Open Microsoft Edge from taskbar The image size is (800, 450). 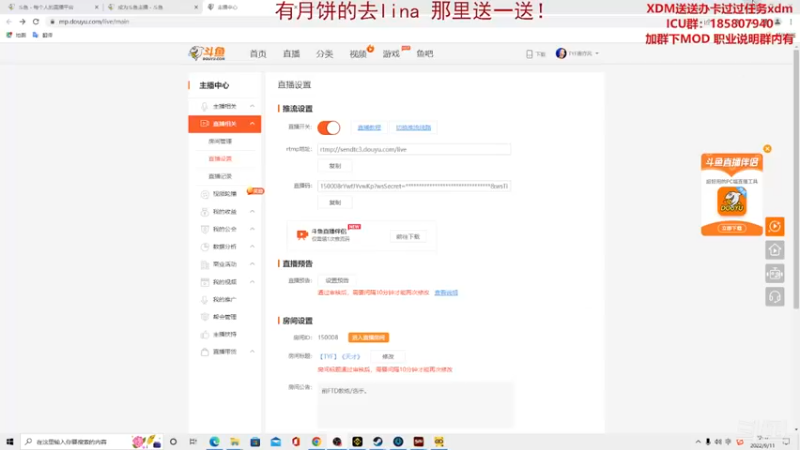[x=214, y=442]
